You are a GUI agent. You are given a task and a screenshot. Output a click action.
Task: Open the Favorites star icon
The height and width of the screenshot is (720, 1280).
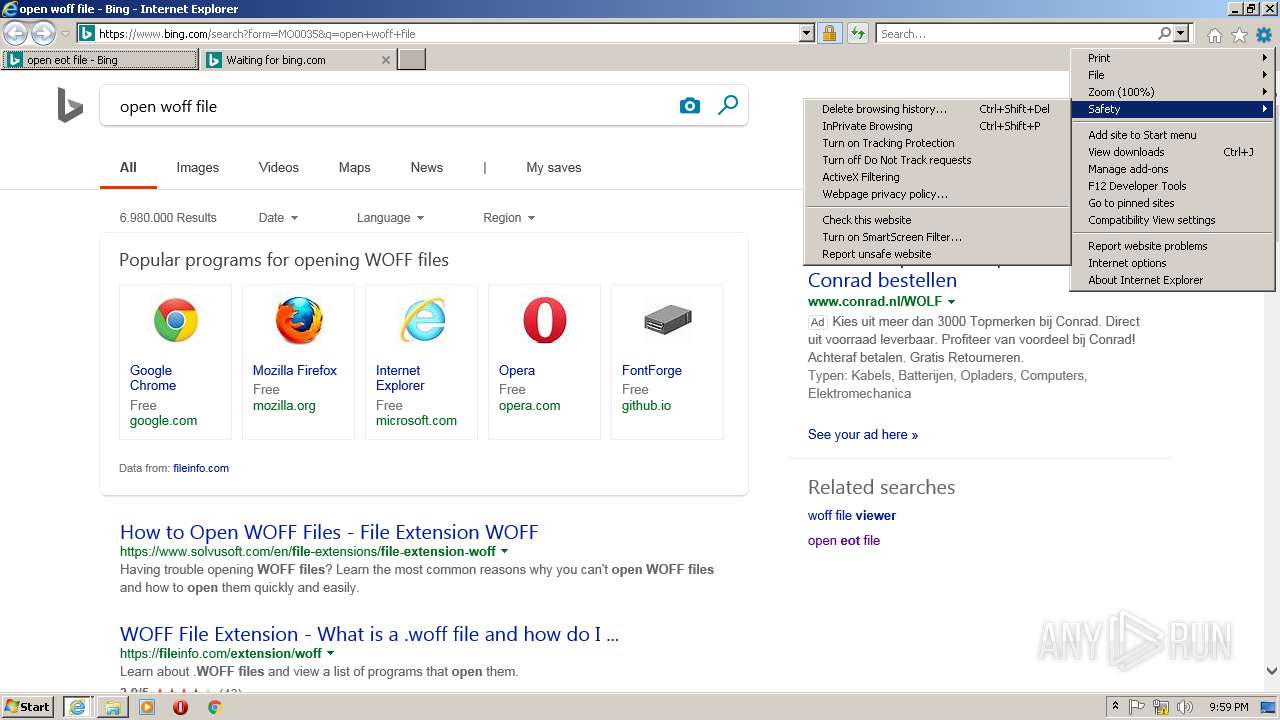(1239, 35)
